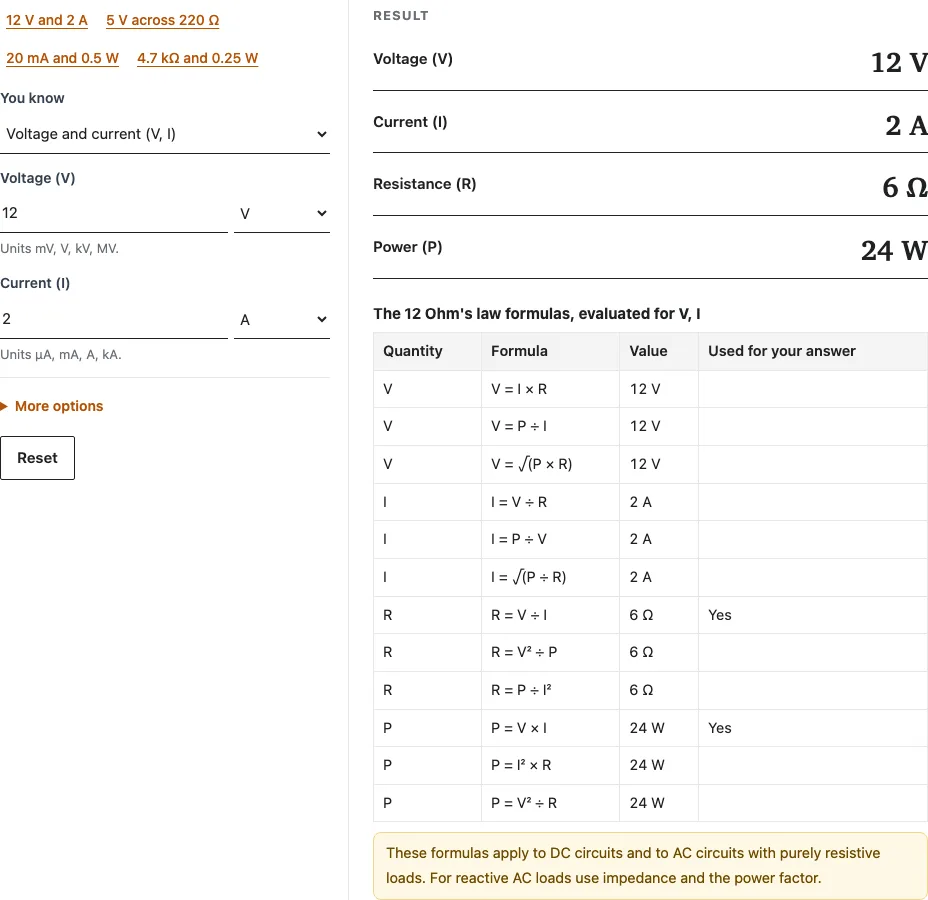Click the formula P = V² ÷ R
928x900 pixels.
(524, 803)
